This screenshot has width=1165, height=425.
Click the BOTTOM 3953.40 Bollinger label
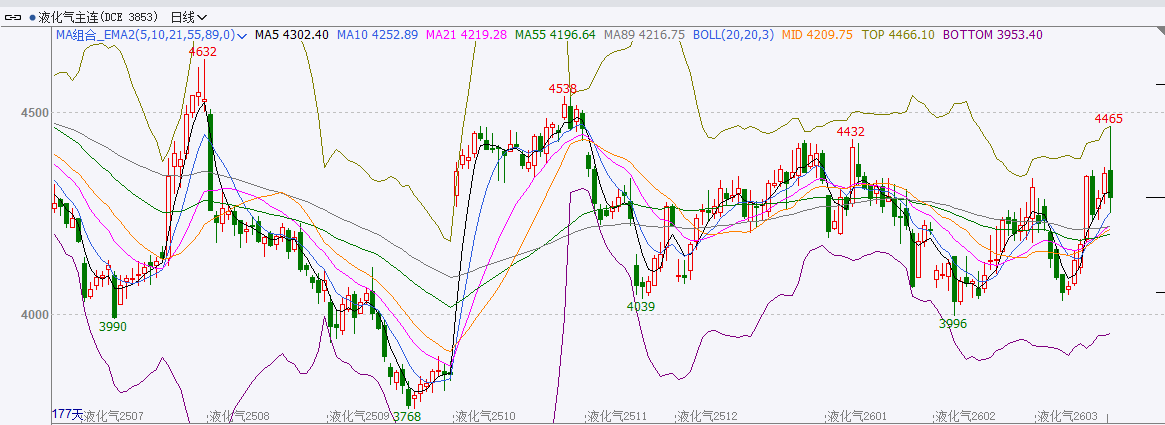[x=992, y=35]
